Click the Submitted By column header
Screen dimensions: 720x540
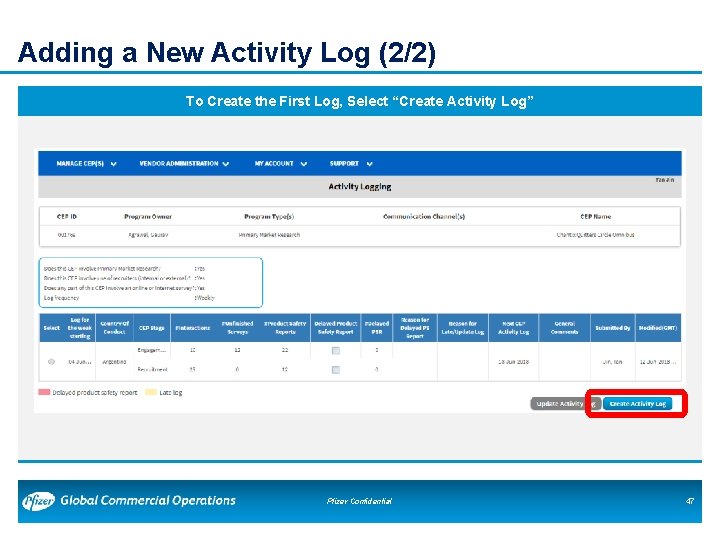613,328
